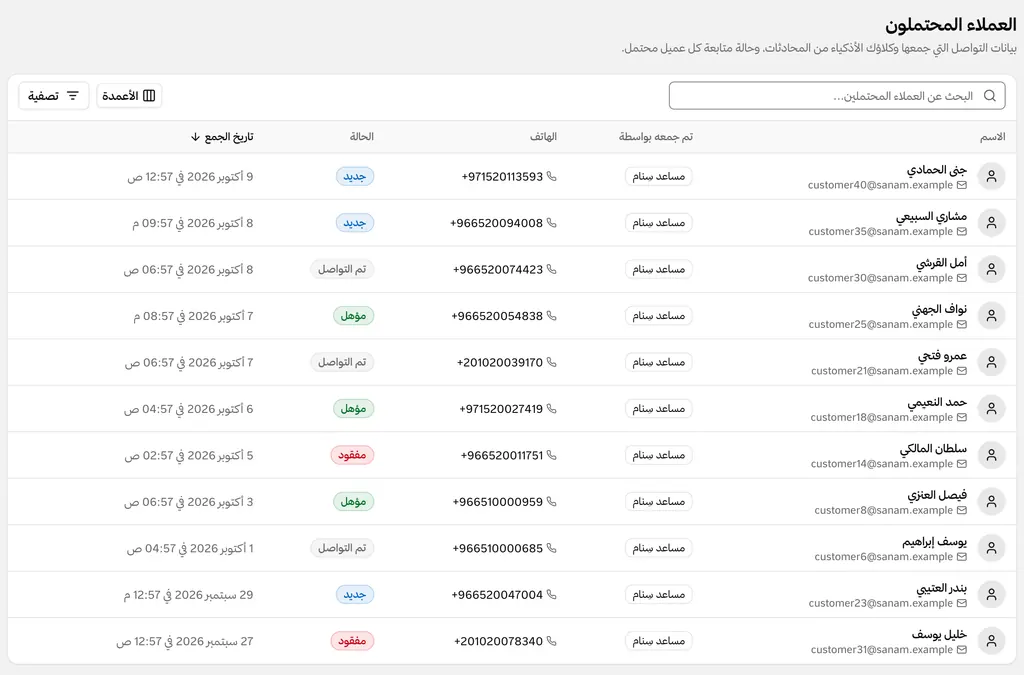Click email customer31@sanam.example

point(882,650)
